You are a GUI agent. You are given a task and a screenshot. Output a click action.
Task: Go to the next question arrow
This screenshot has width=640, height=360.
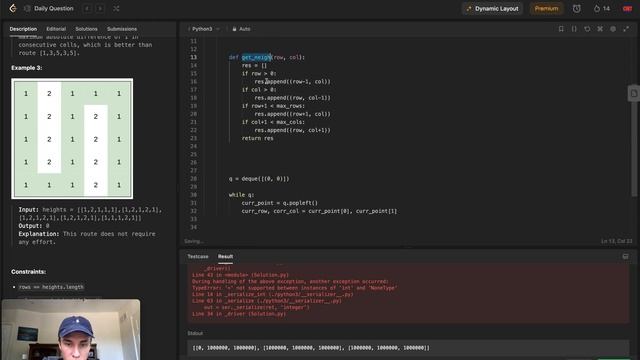pos(100,8)
